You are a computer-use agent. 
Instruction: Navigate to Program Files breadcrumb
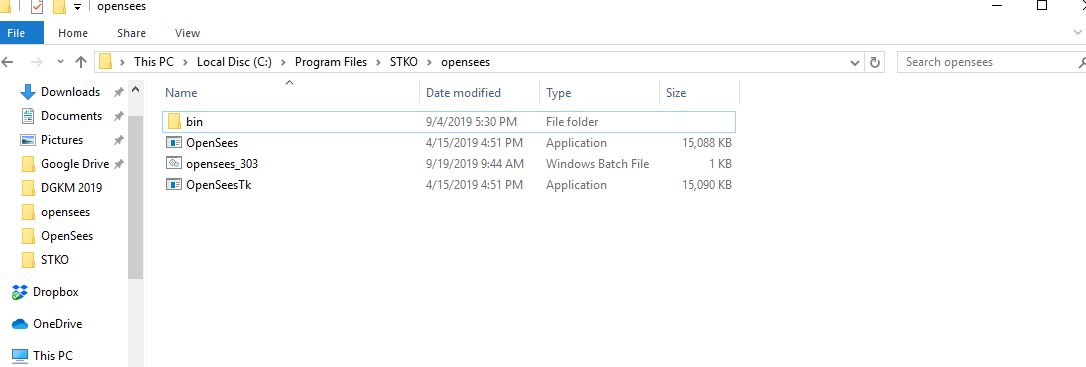tap(331, 62)
